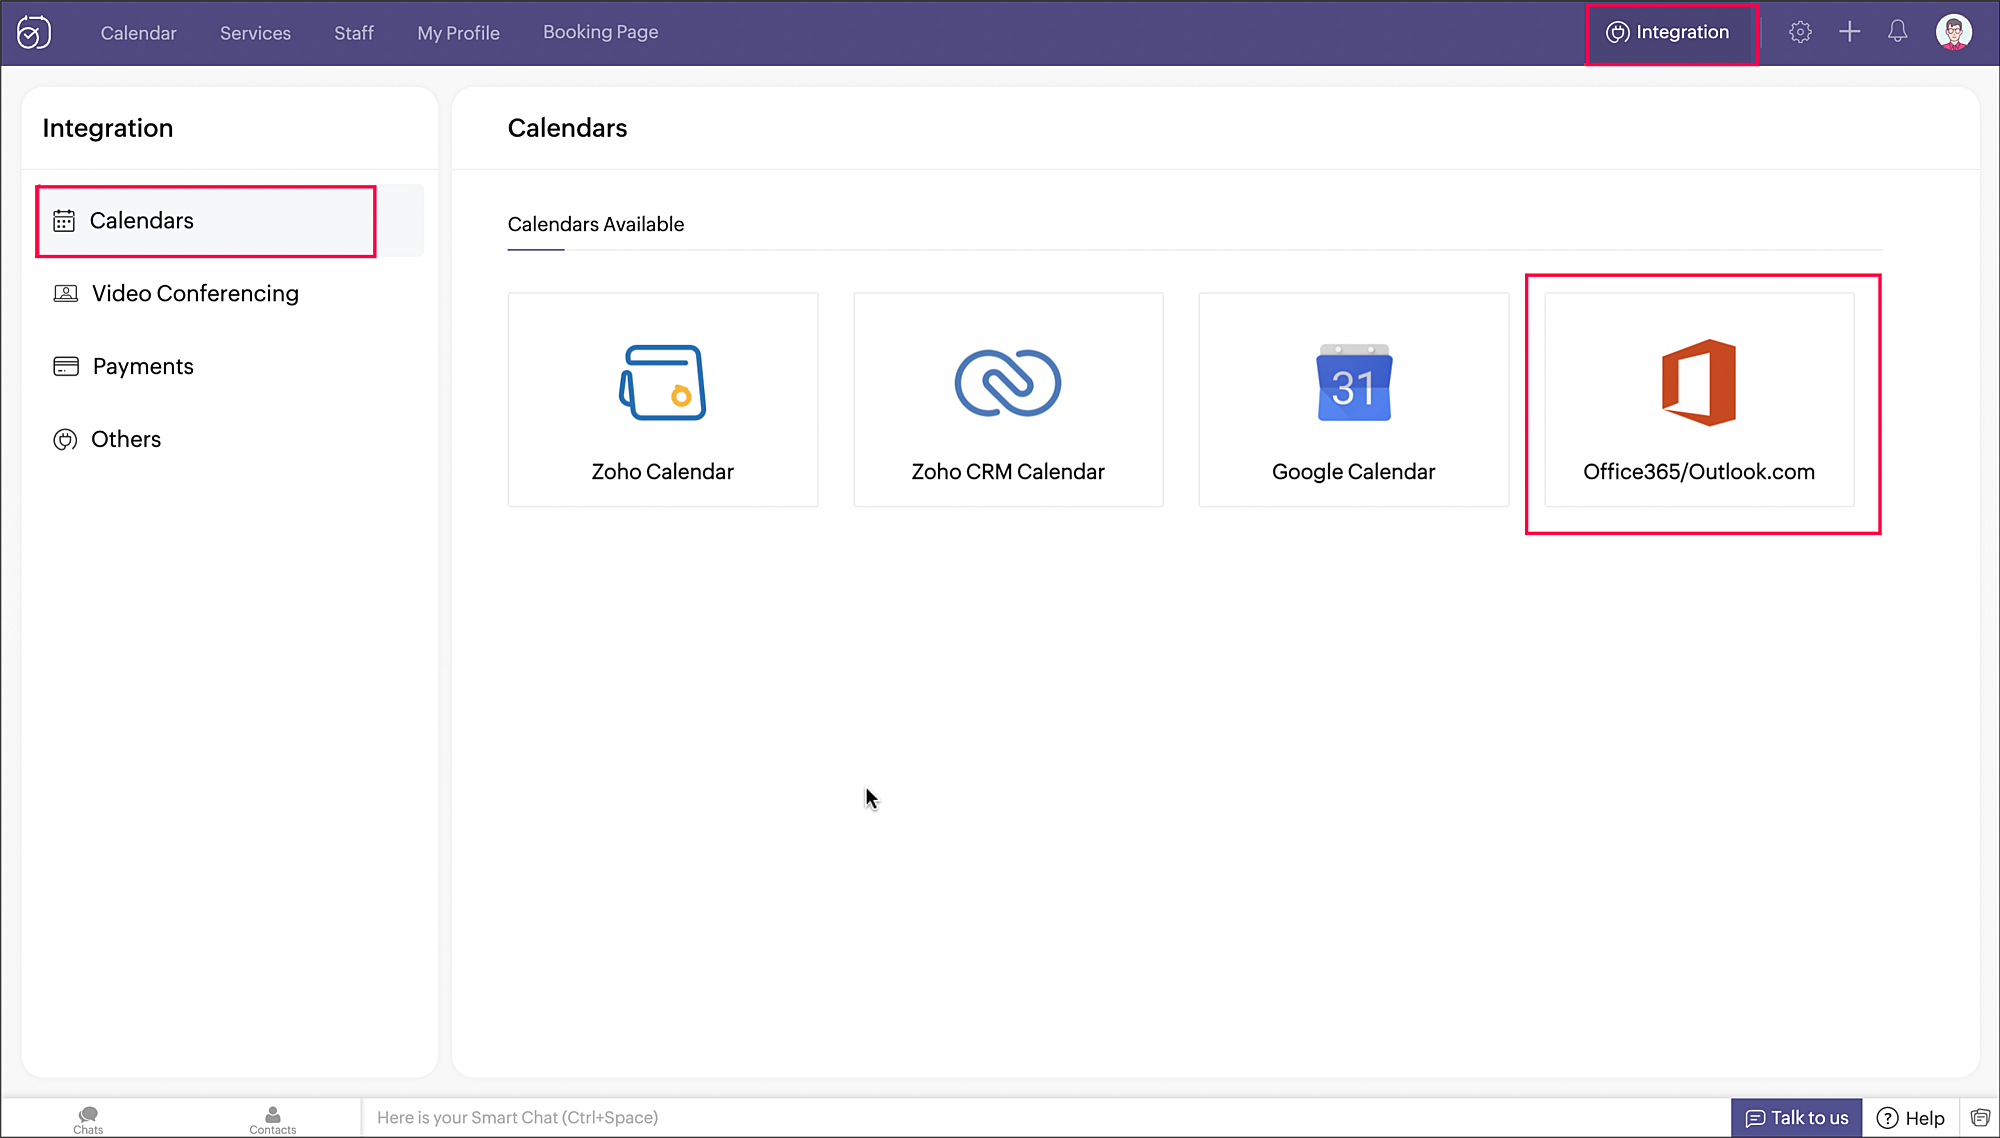2000x1138 pixels.
Task: Click the Zoho Bookings logo icon
Action: coord(34,32)
